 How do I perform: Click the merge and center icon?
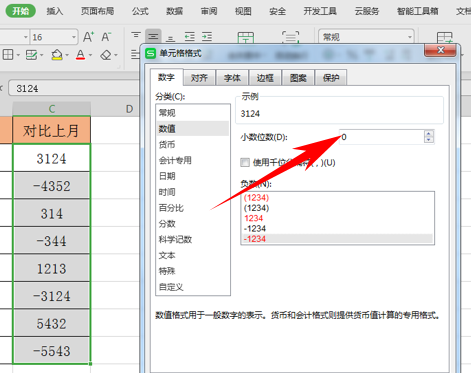[246, 37]
